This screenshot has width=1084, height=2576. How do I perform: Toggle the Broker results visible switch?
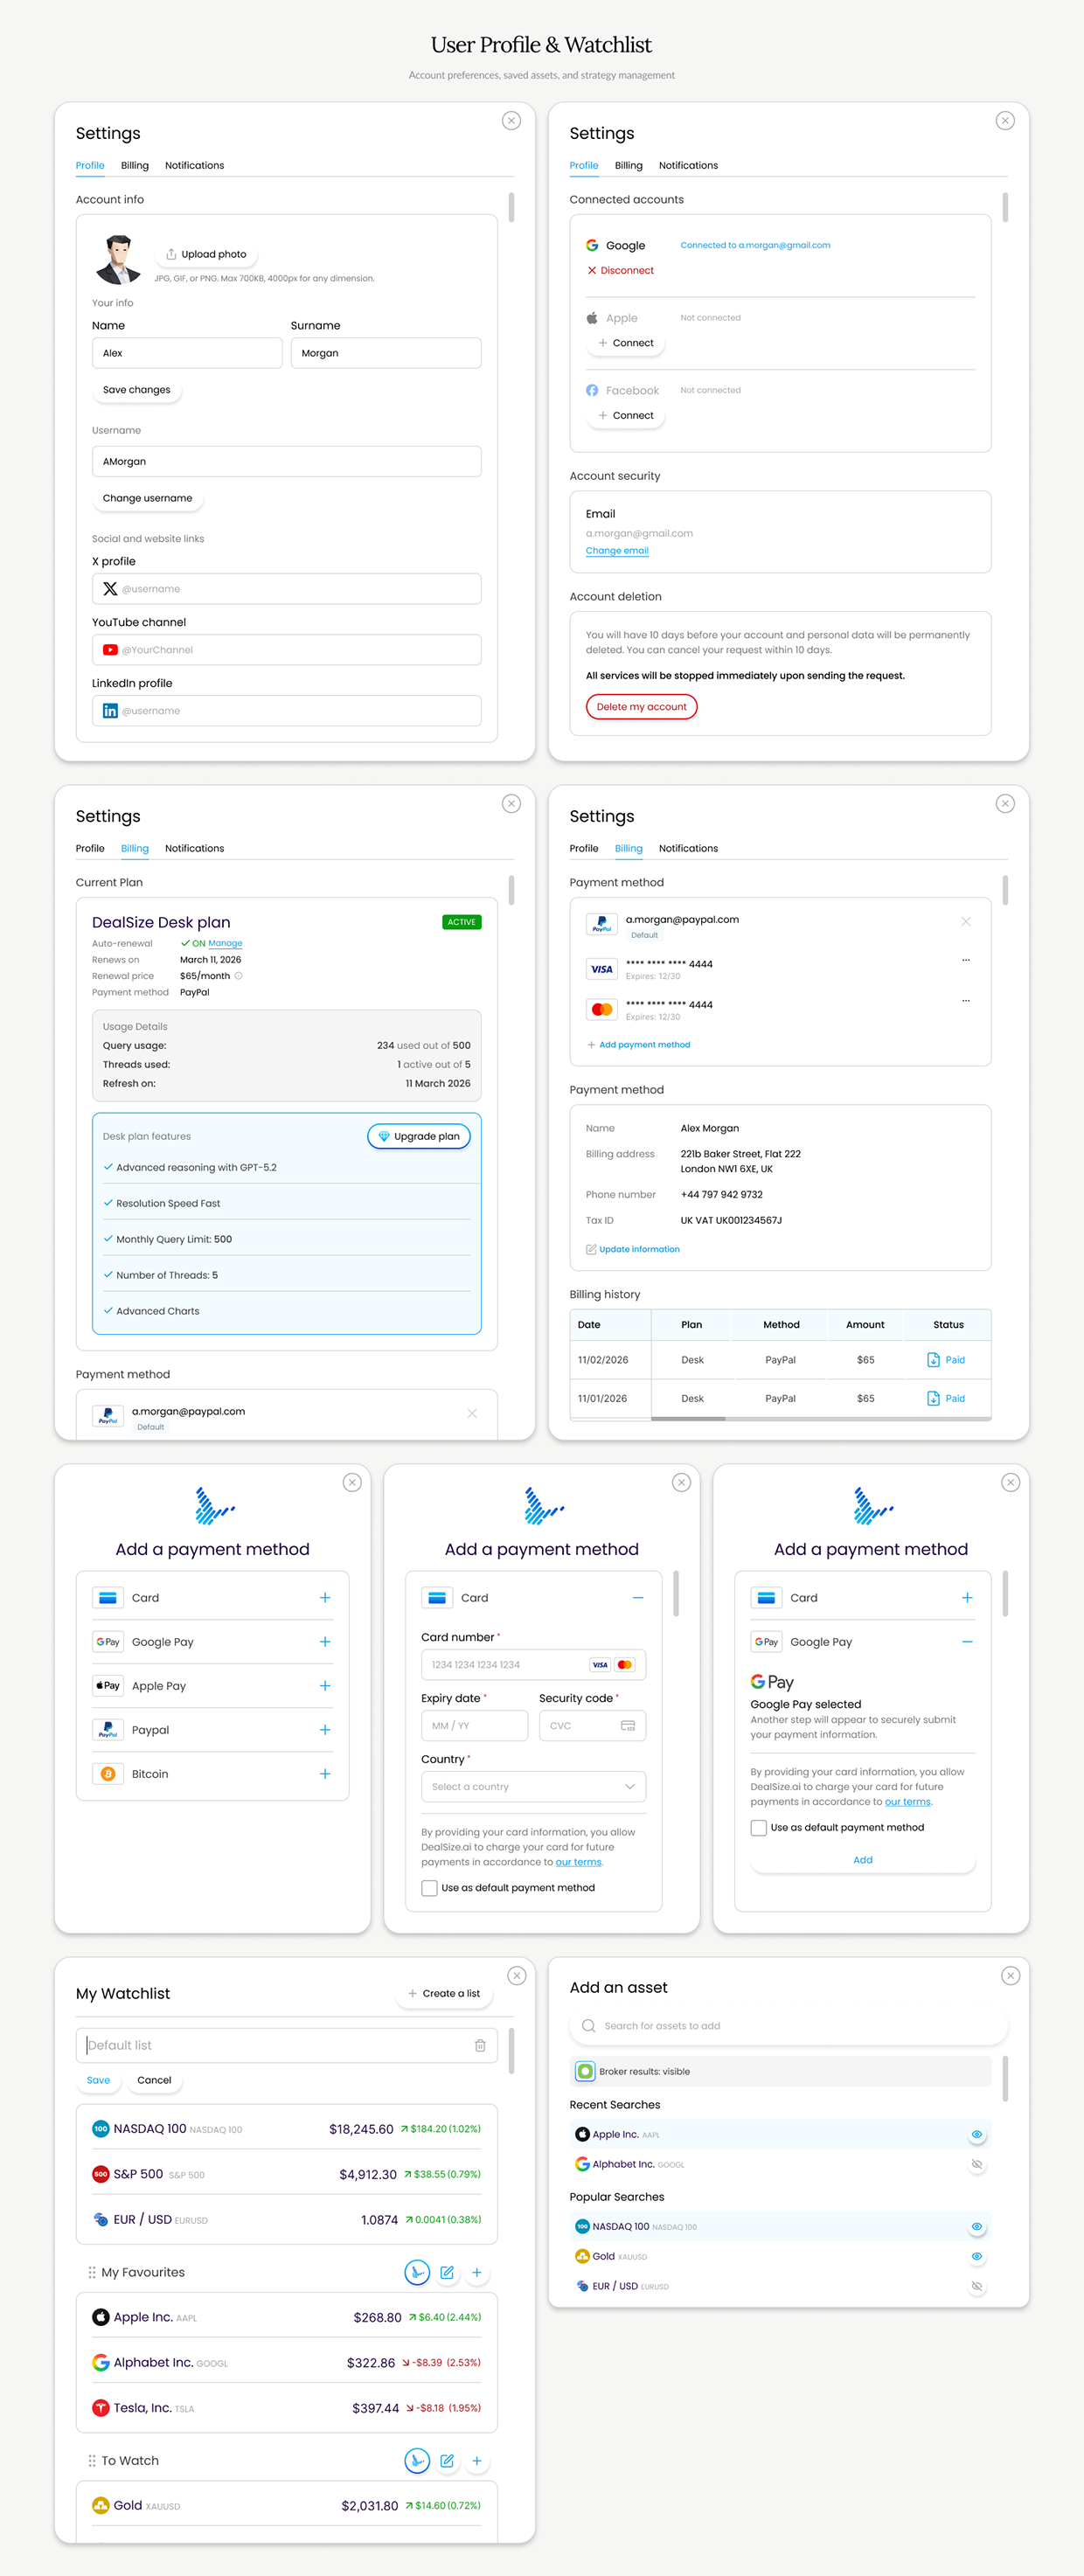586,2071
